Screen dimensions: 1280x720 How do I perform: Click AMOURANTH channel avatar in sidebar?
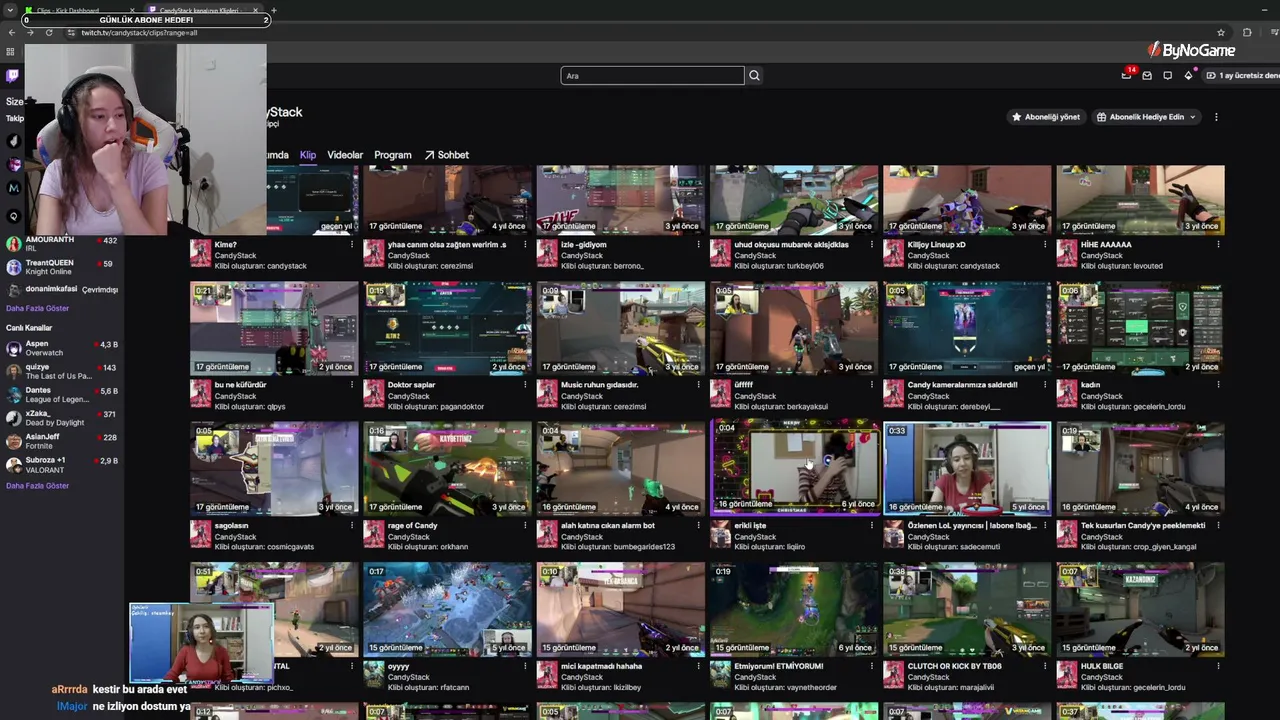14,244
